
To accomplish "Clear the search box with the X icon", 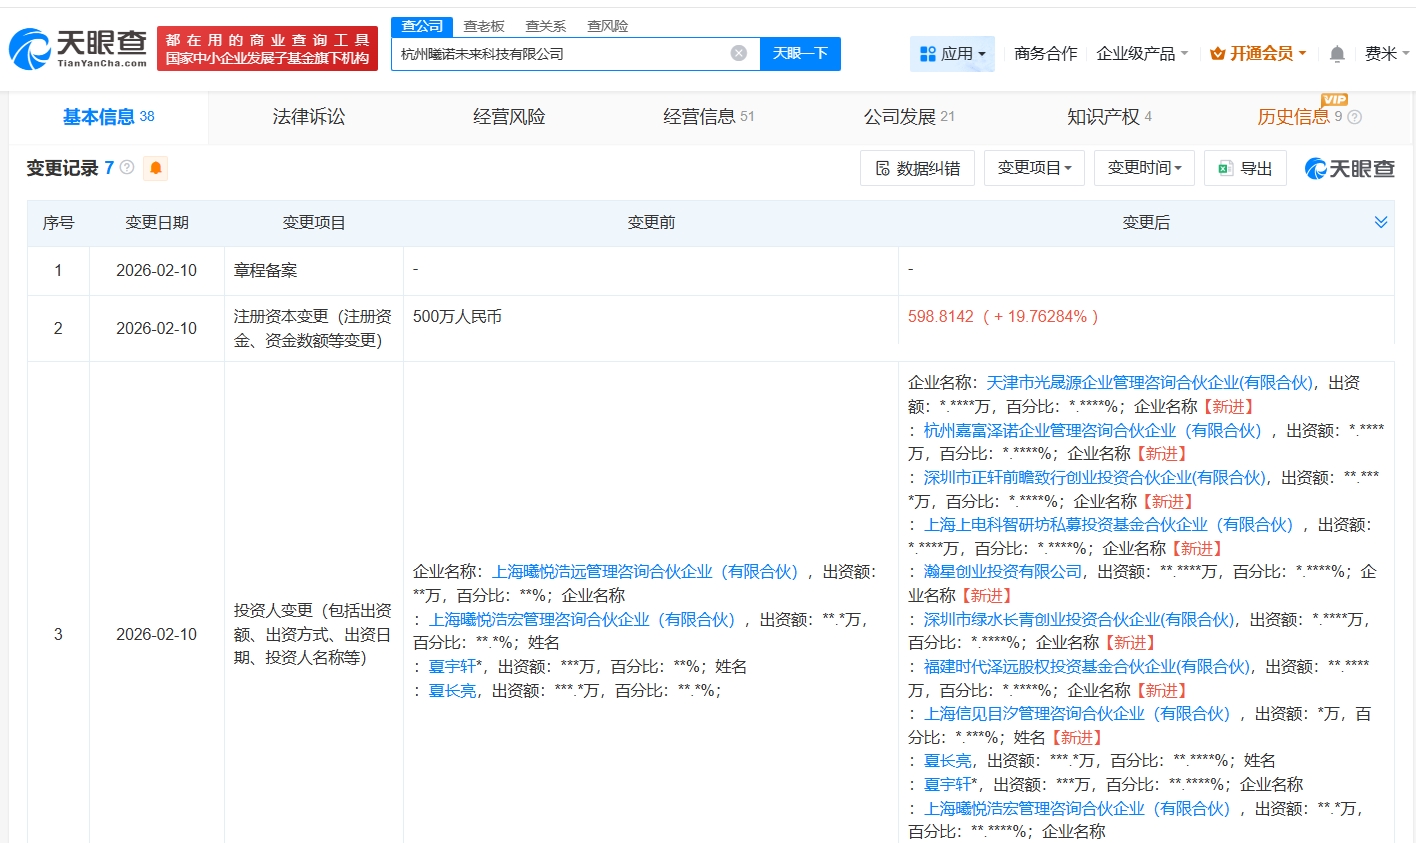I will 738,54.
